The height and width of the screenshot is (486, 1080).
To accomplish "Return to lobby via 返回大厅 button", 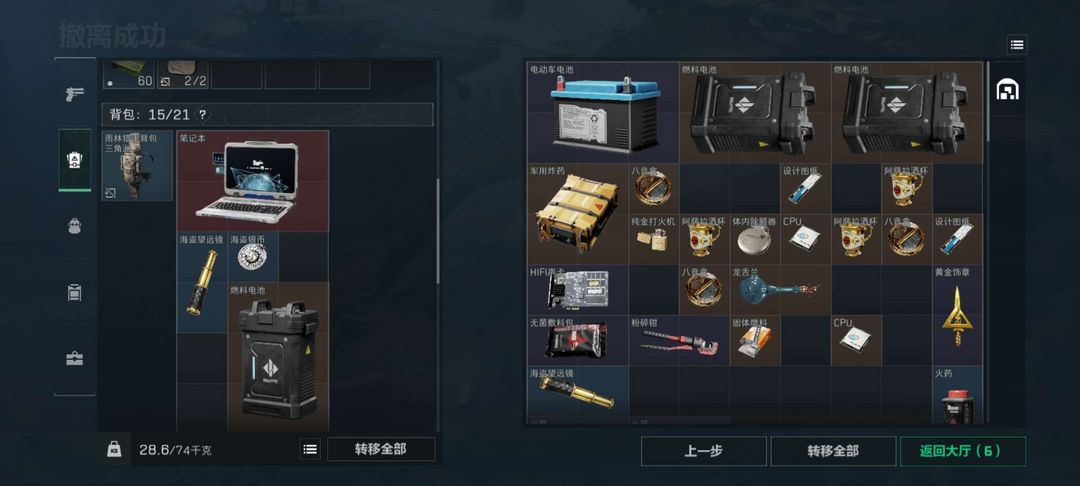I will pyautogui.click(x=962, y=451).
